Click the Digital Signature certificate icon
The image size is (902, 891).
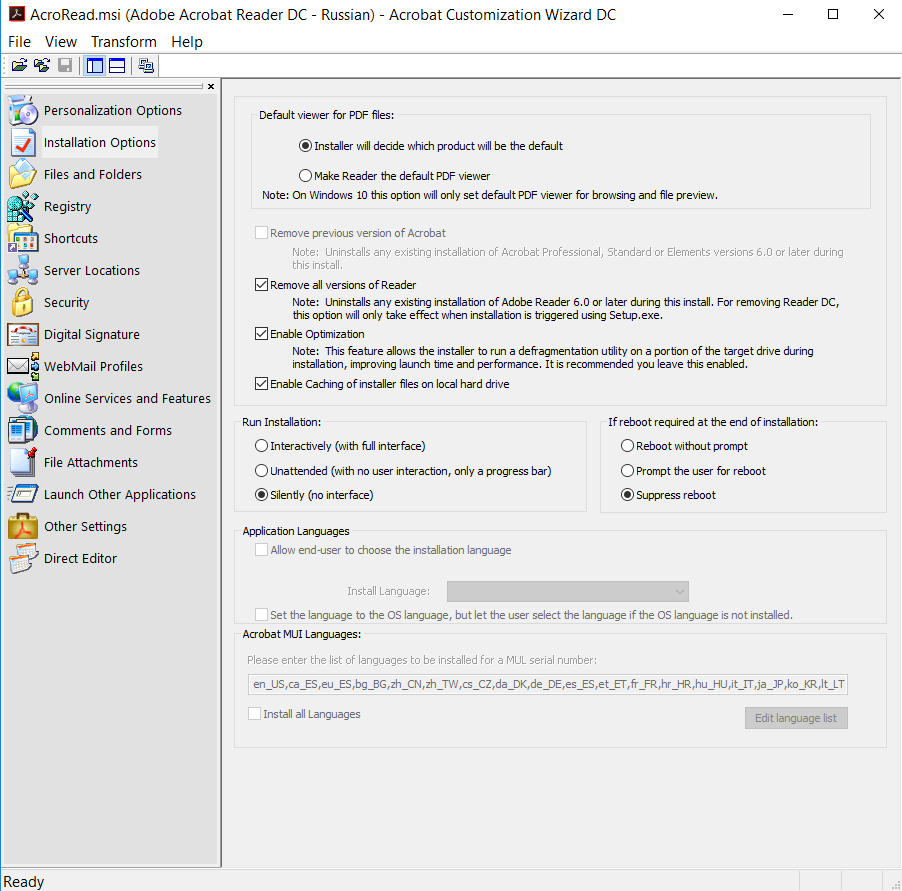(x=23, y=334)
